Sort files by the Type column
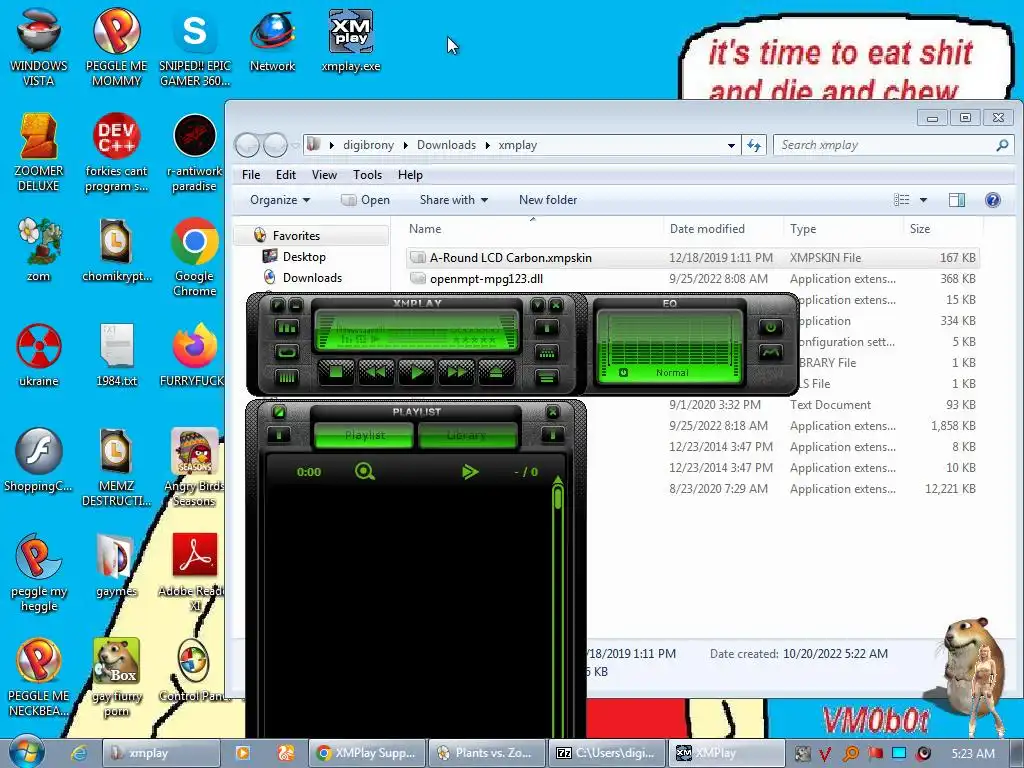 pyautogui.click(x=842, y=229)
